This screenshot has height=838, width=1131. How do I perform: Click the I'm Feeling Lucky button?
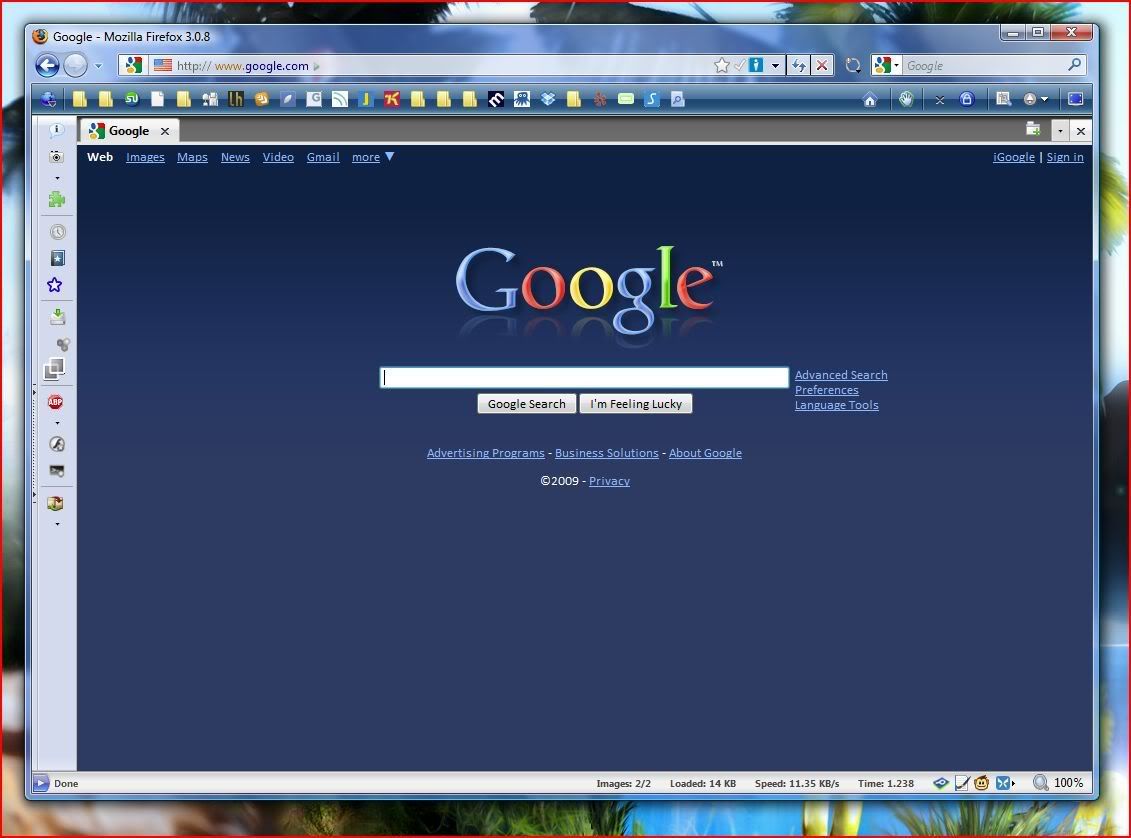(635, 404)
